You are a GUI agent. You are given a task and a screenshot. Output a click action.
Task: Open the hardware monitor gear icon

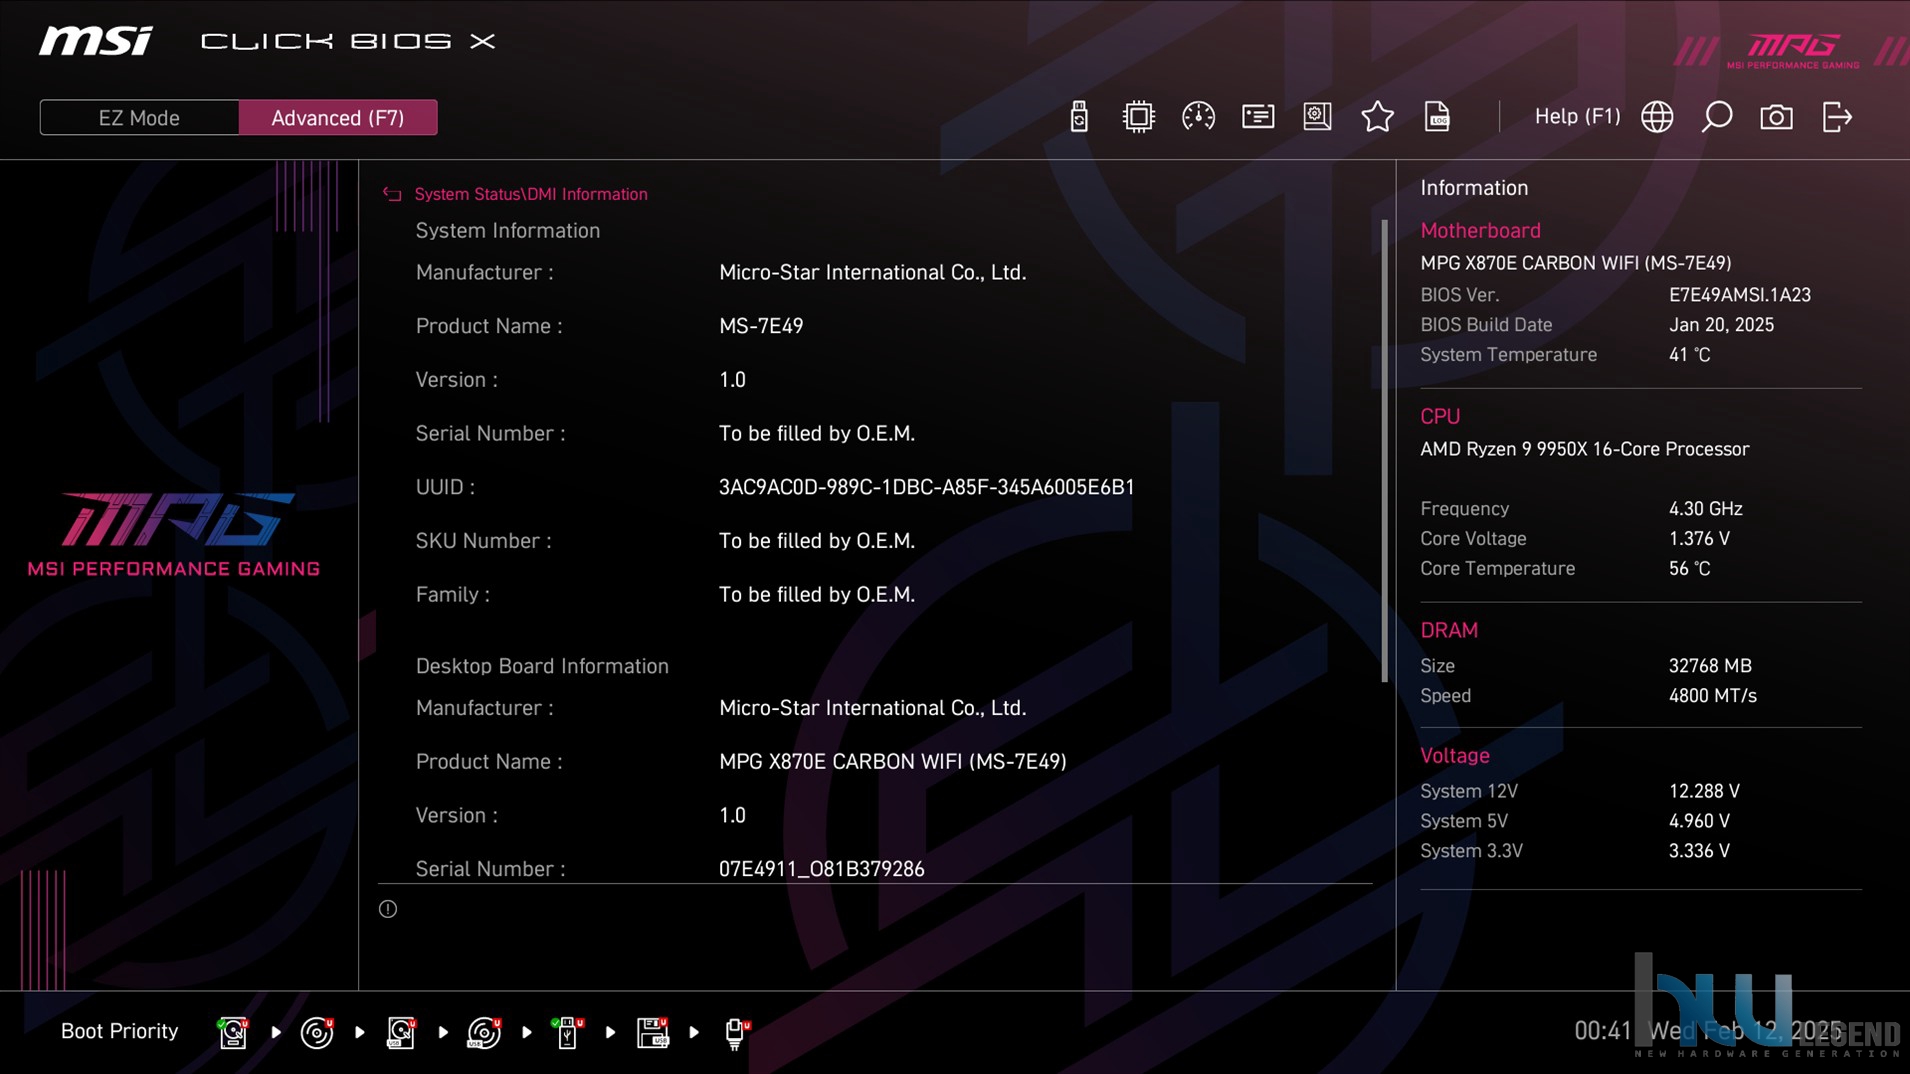1317,117
